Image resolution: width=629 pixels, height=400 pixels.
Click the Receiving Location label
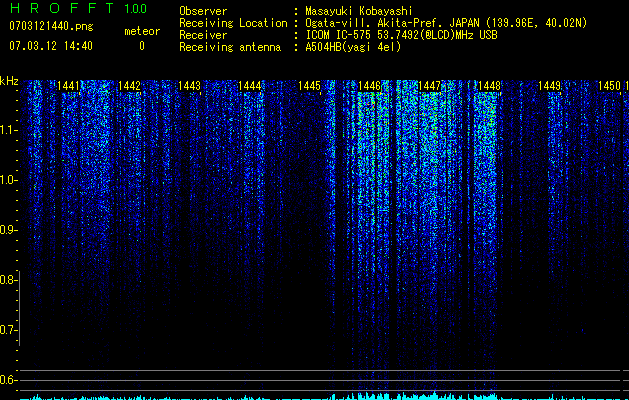(x=233, y=23)
